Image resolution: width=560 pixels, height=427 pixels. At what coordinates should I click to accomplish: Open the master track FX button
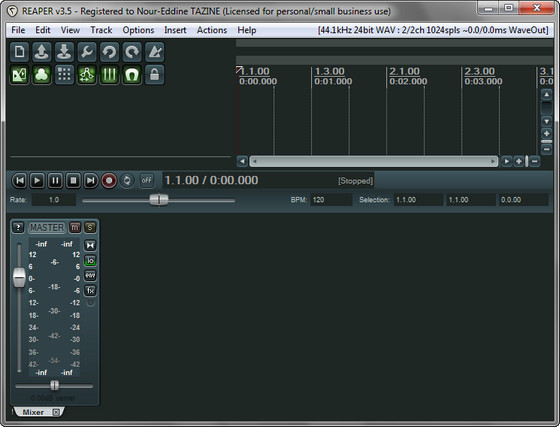coord(90,291)
